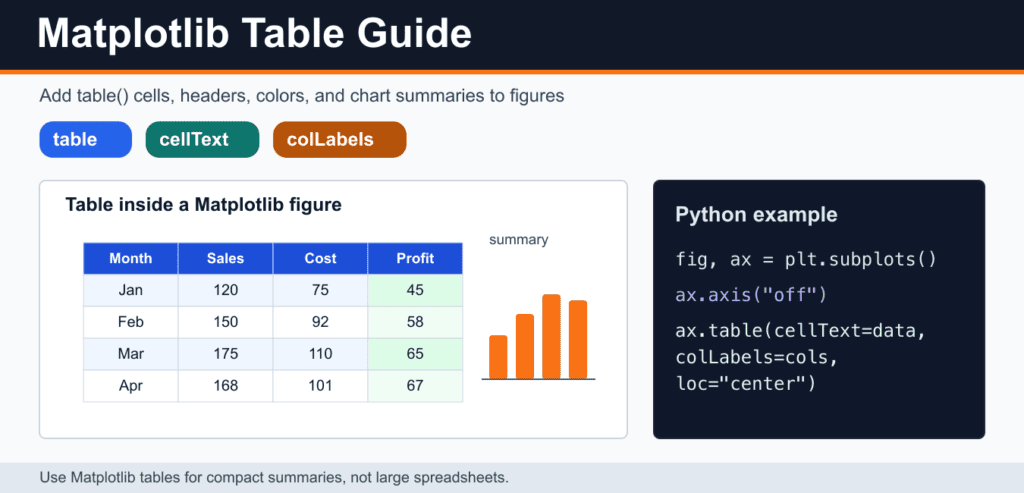Select the "Sales" column header
The image size is (1024, 493).
click(225, 259)
